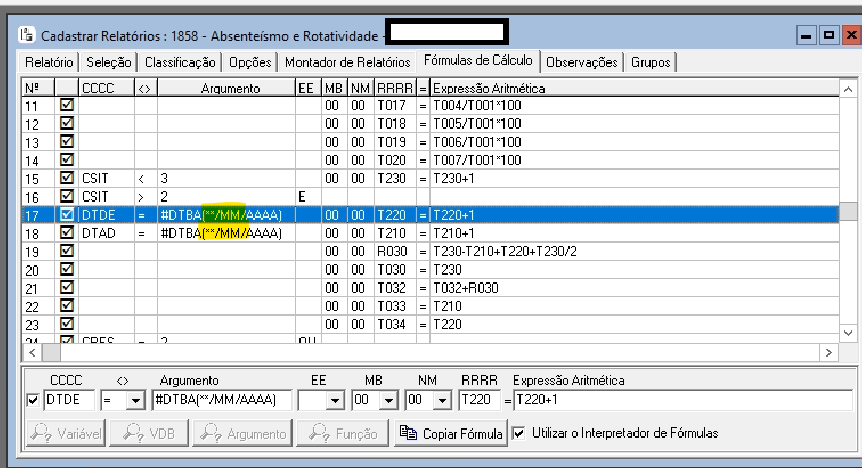Open the MB dropdown in editor
Screen dimensions: 862x468
point(389,401)
